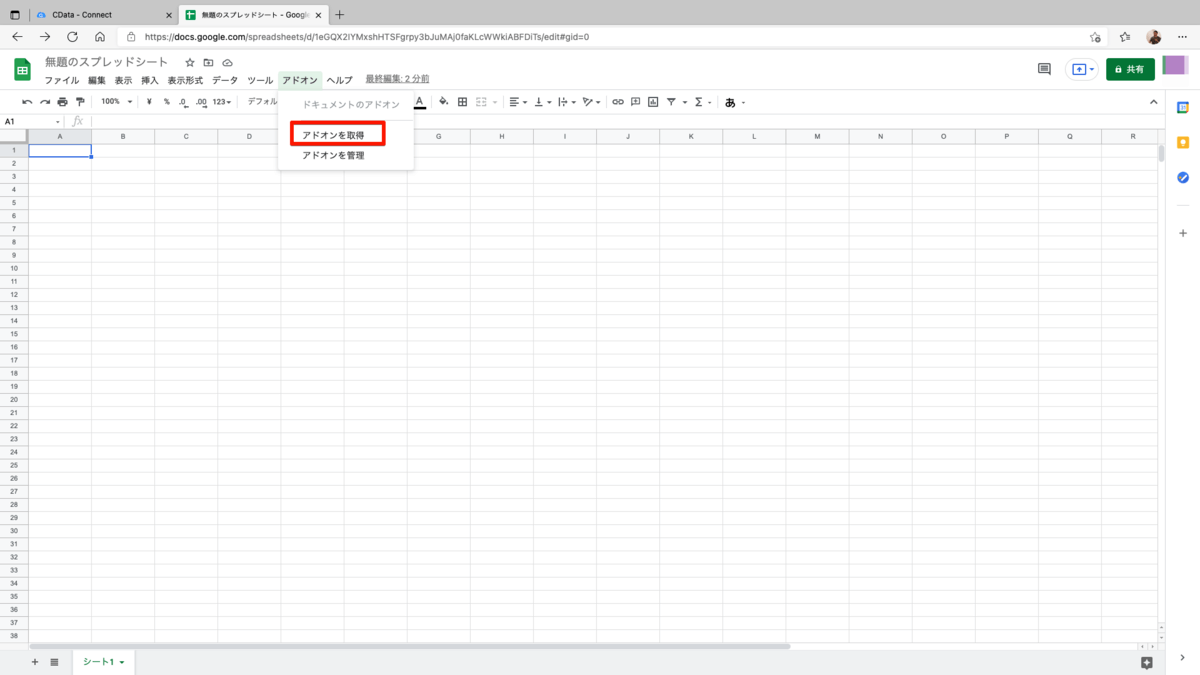Move document using folder icon
The width and height of the screenshot is (1200, 675).
[208, 63]
